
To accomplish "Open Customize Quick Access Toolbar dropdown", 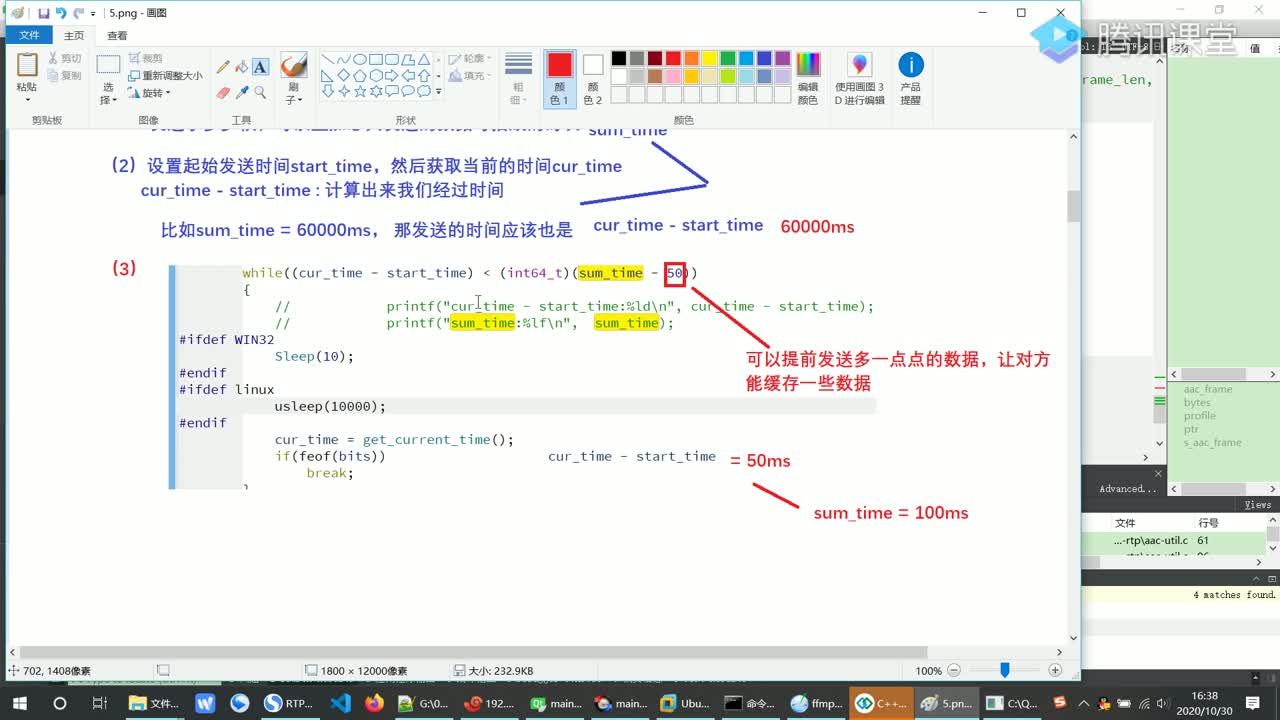I will [x=93, y=14].
